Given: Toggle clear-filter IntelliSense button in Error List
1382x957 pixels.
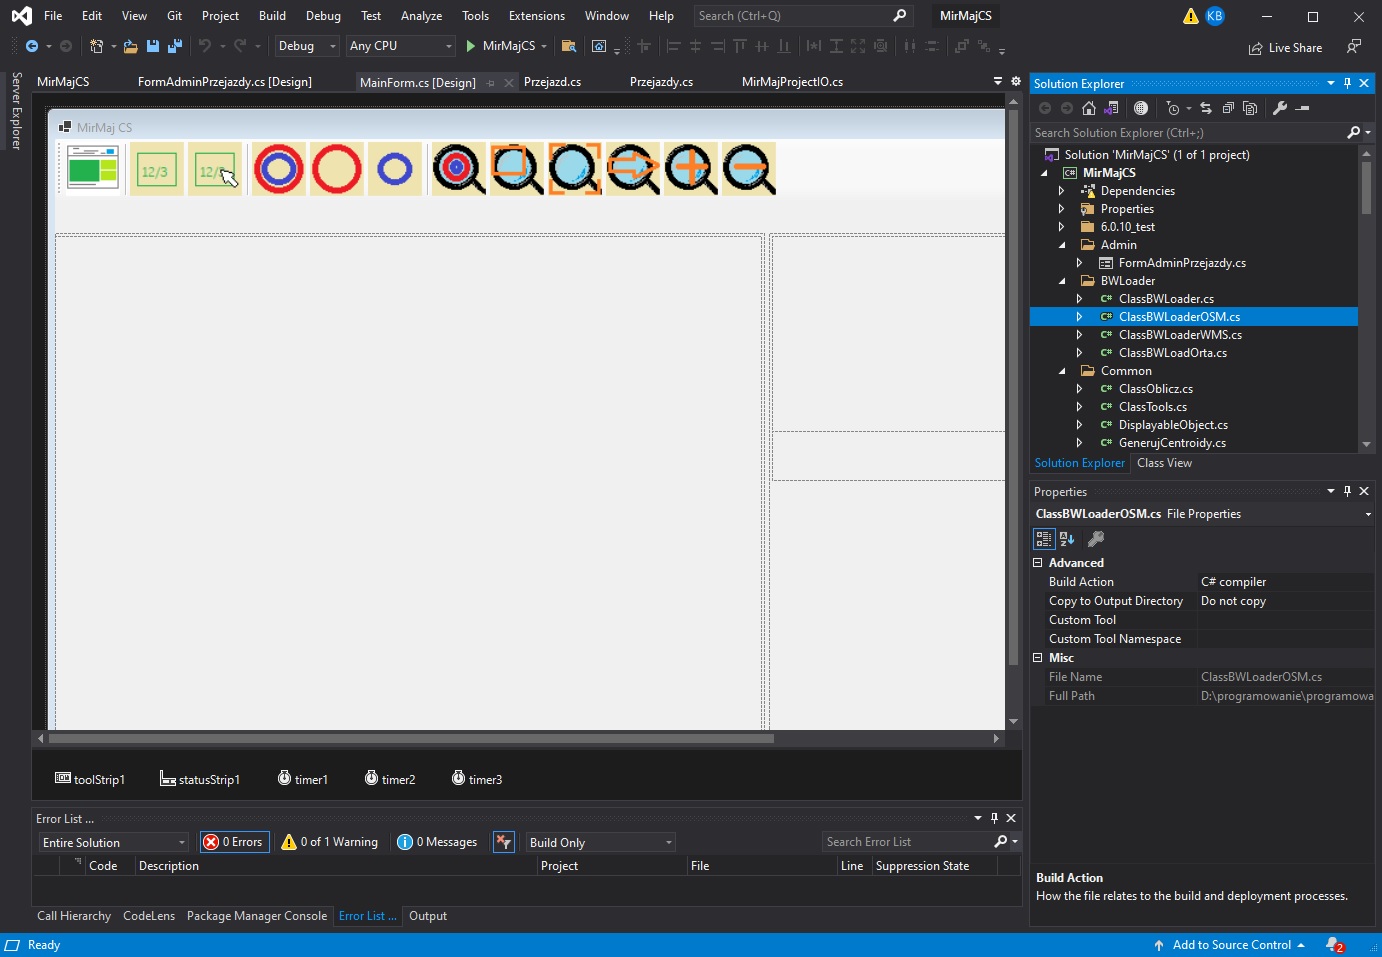Looking at the screenshot, I should [x=504, y=842].
